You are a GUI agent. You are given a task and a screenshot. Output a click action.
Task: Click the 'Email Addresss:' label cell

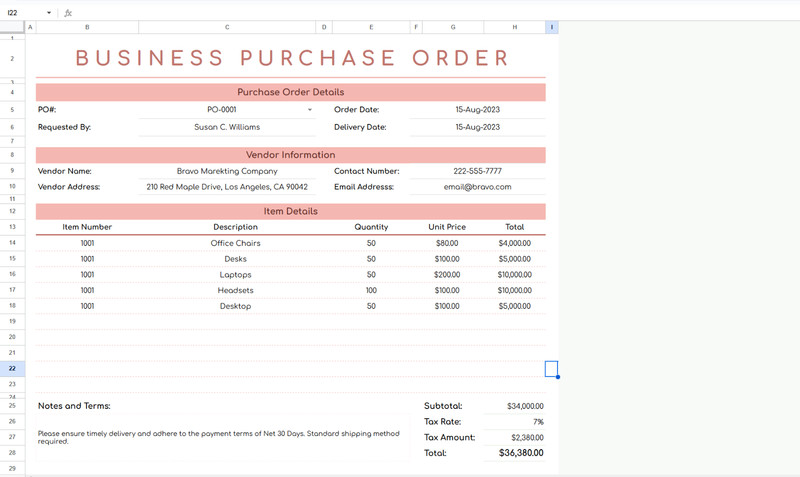pyautogui.click(x=371, y=187)
